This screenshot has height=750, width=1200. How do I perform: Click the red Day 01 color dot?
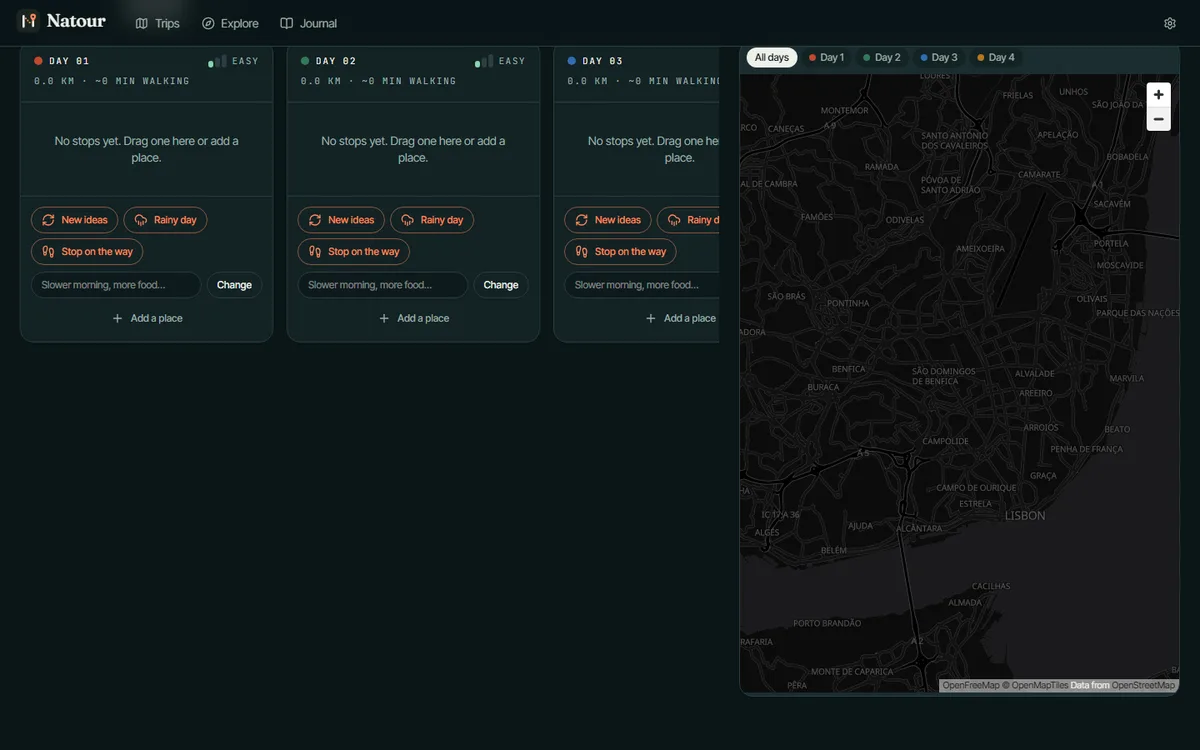(x=38, y=61)
